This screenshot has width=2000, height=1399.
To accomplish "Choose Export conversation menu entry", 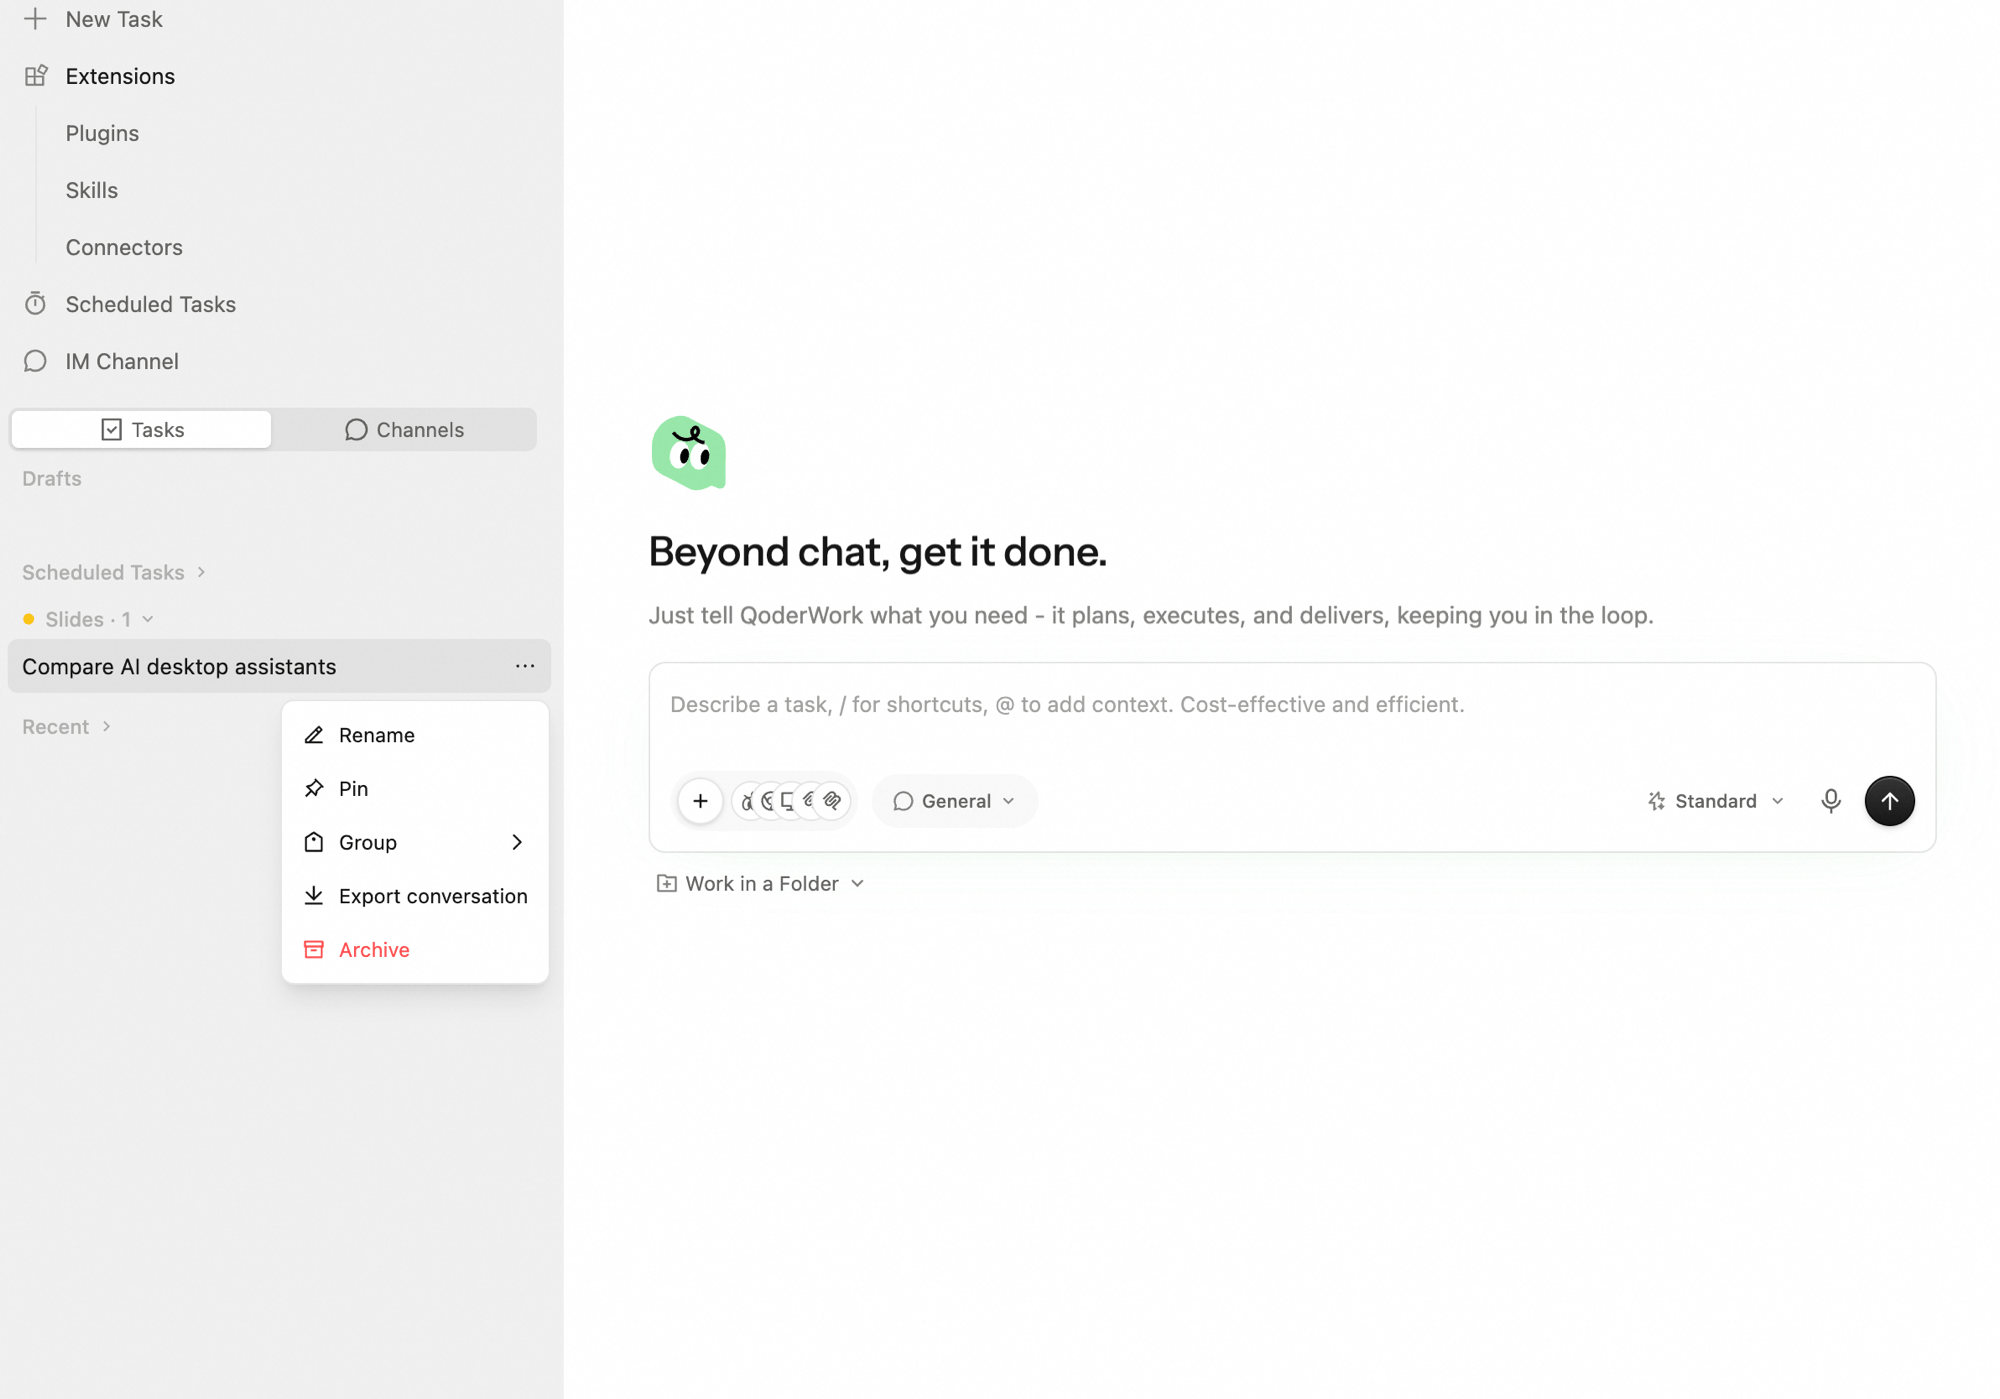I will tap(415, 896).
